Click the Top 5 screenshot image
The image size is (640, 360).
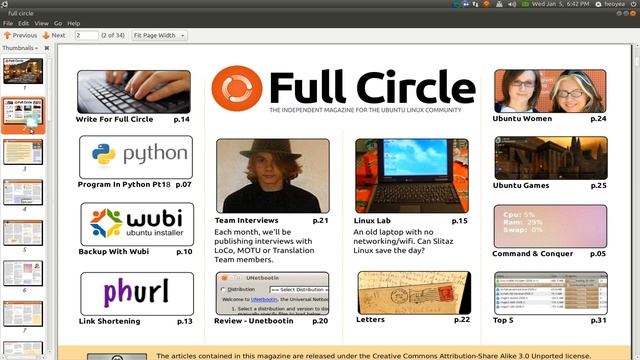click(551, 293)
